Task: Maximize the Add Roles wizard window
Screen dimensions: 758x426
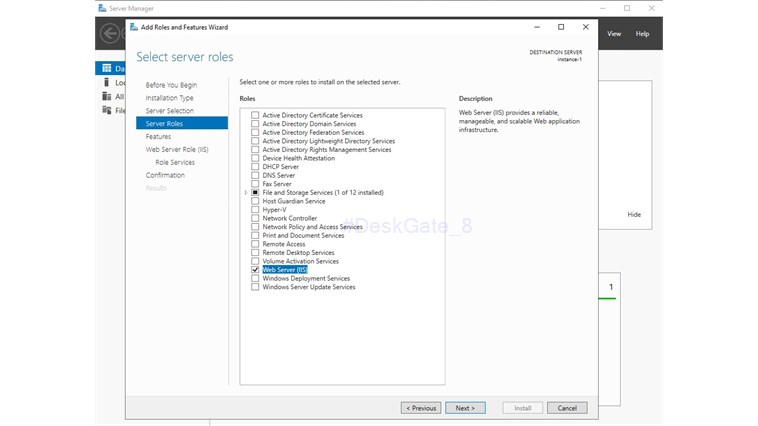Action: pos(561,27)
